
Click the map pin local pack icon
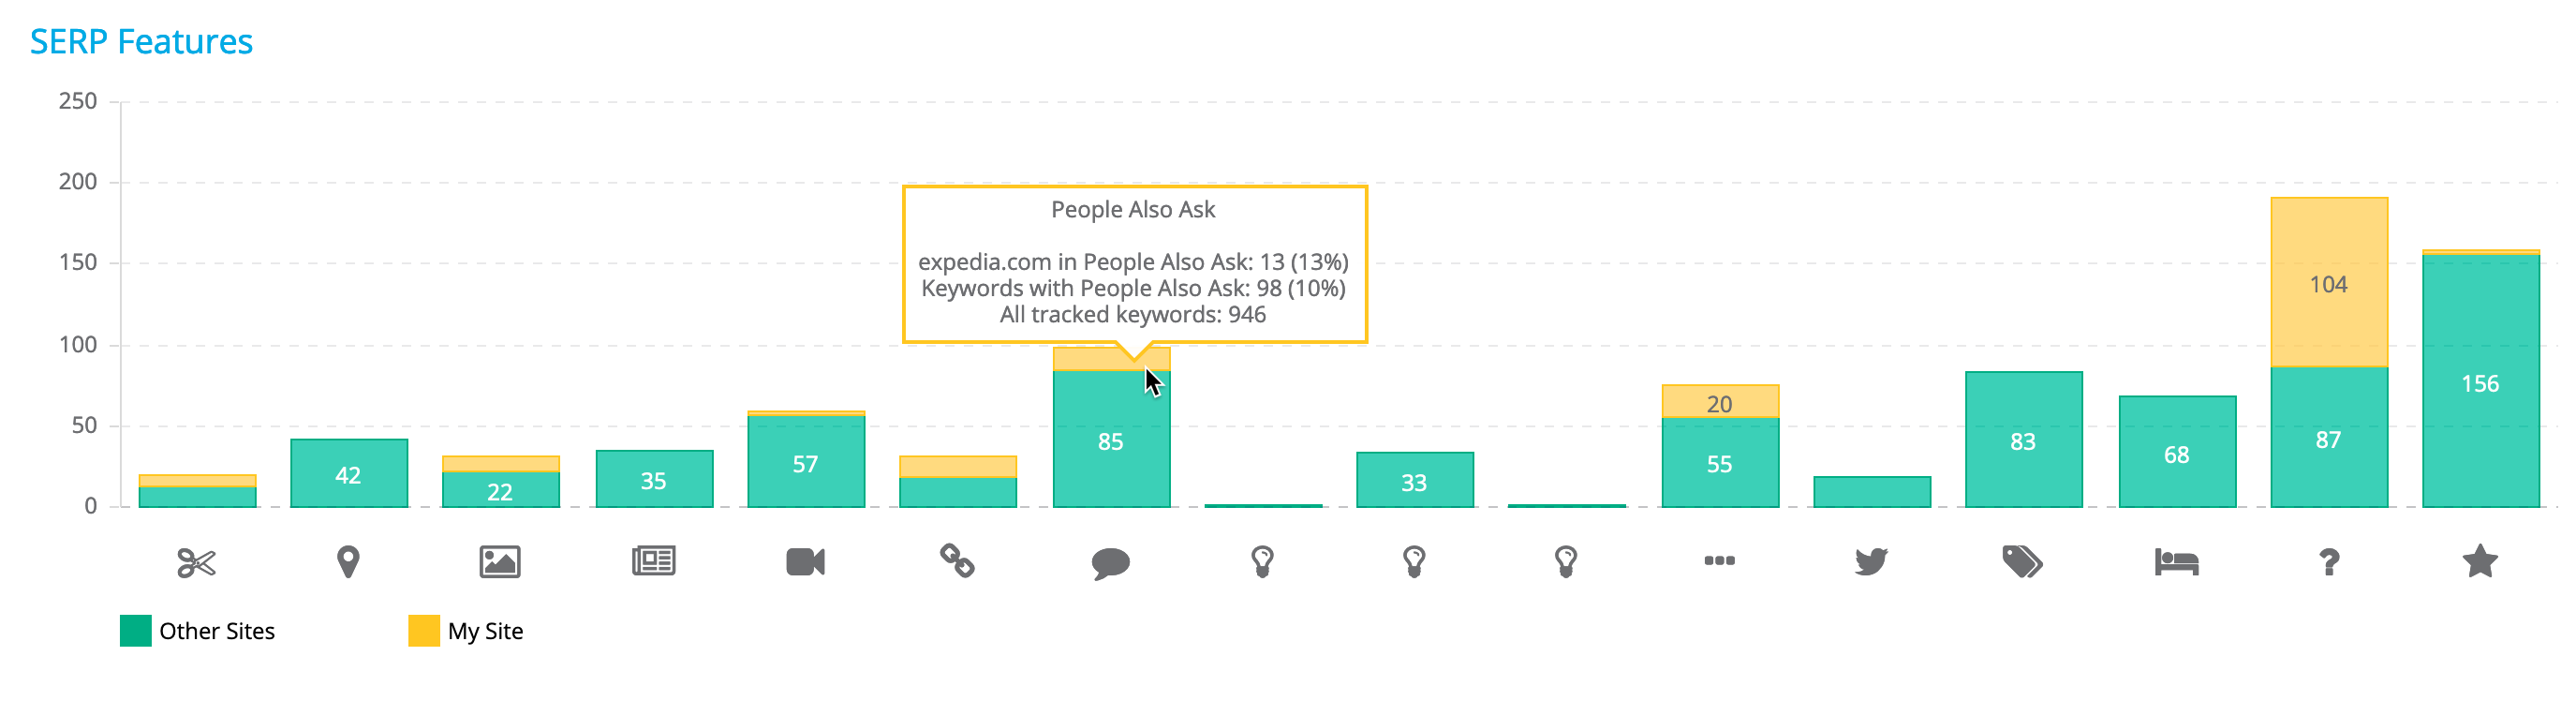click(348, 561)
